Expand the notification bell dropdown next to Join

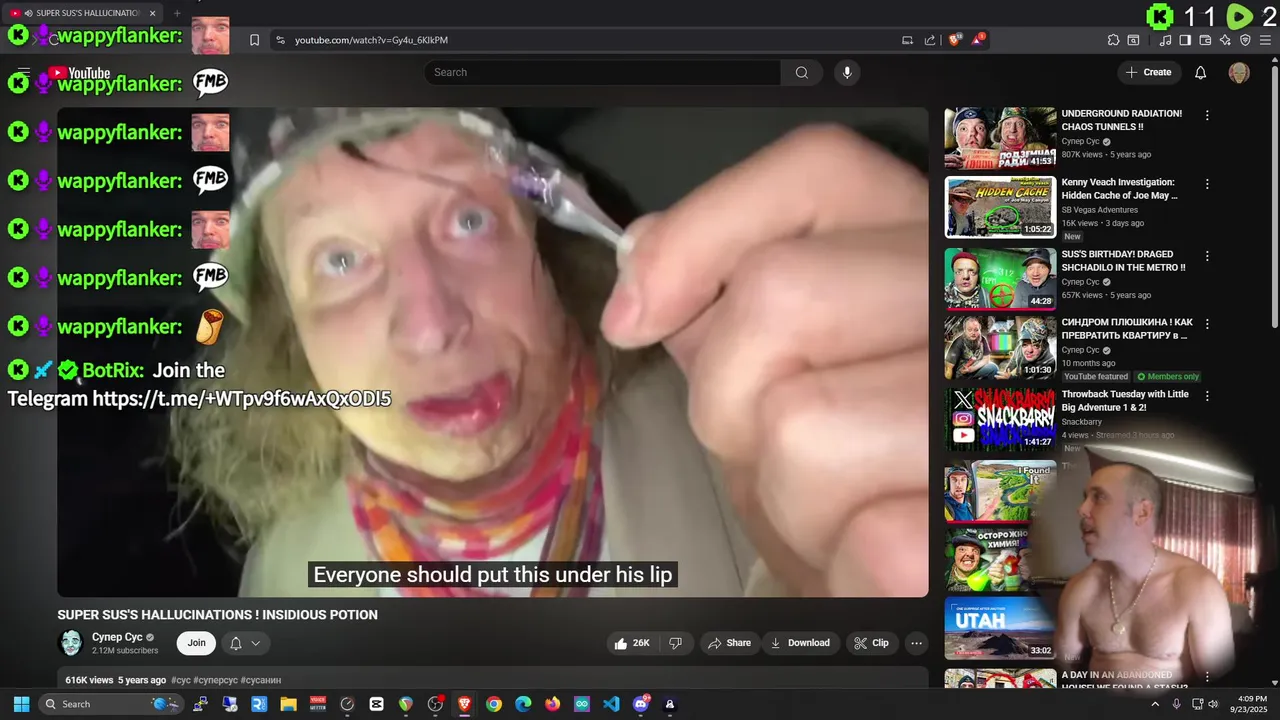pos(245,643)
